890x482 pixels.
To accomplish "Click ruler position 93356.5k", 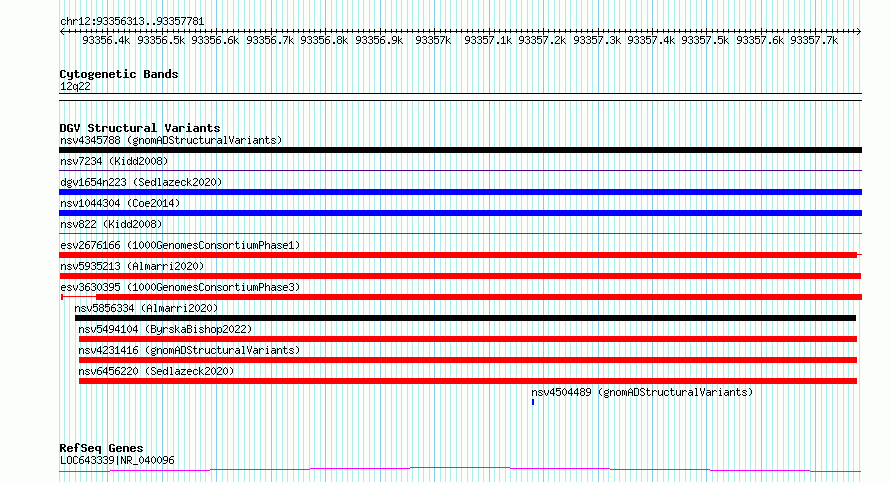I will pos(161,40).
